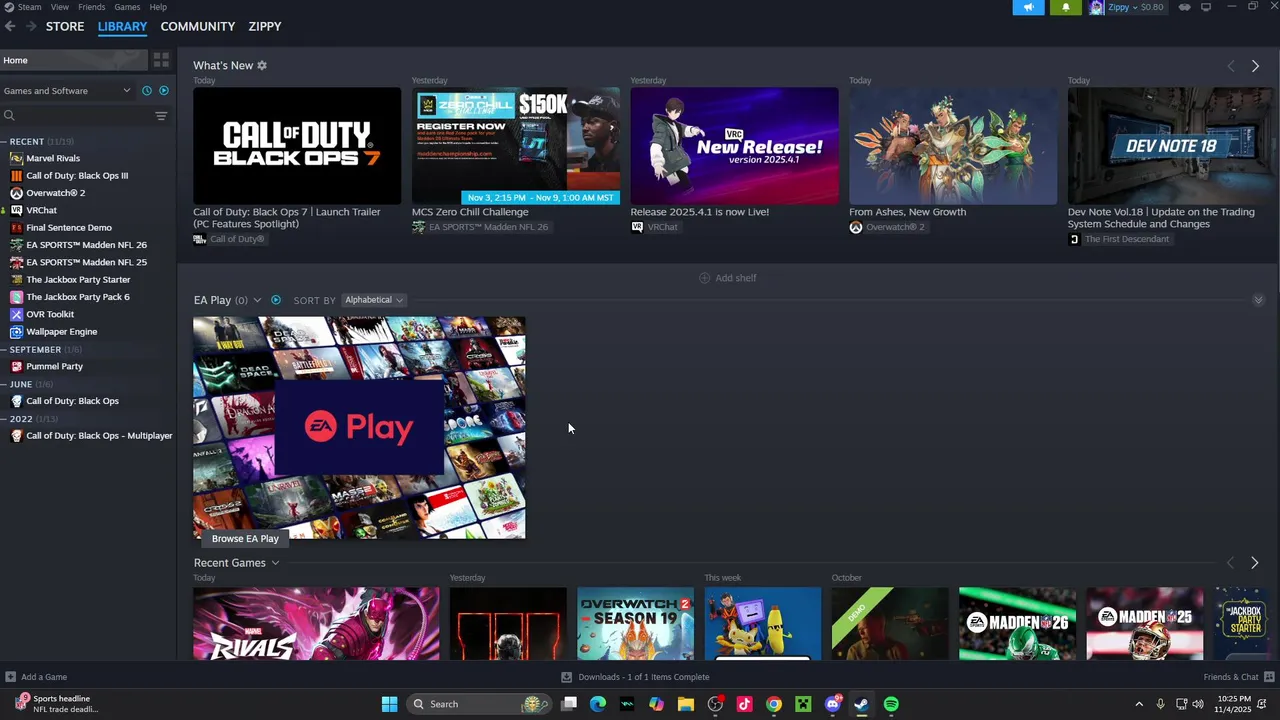This screenshot has height=720, width=1280.
Task: Switch to the COMMUNITY tab
Action: (x=198, y=26)
